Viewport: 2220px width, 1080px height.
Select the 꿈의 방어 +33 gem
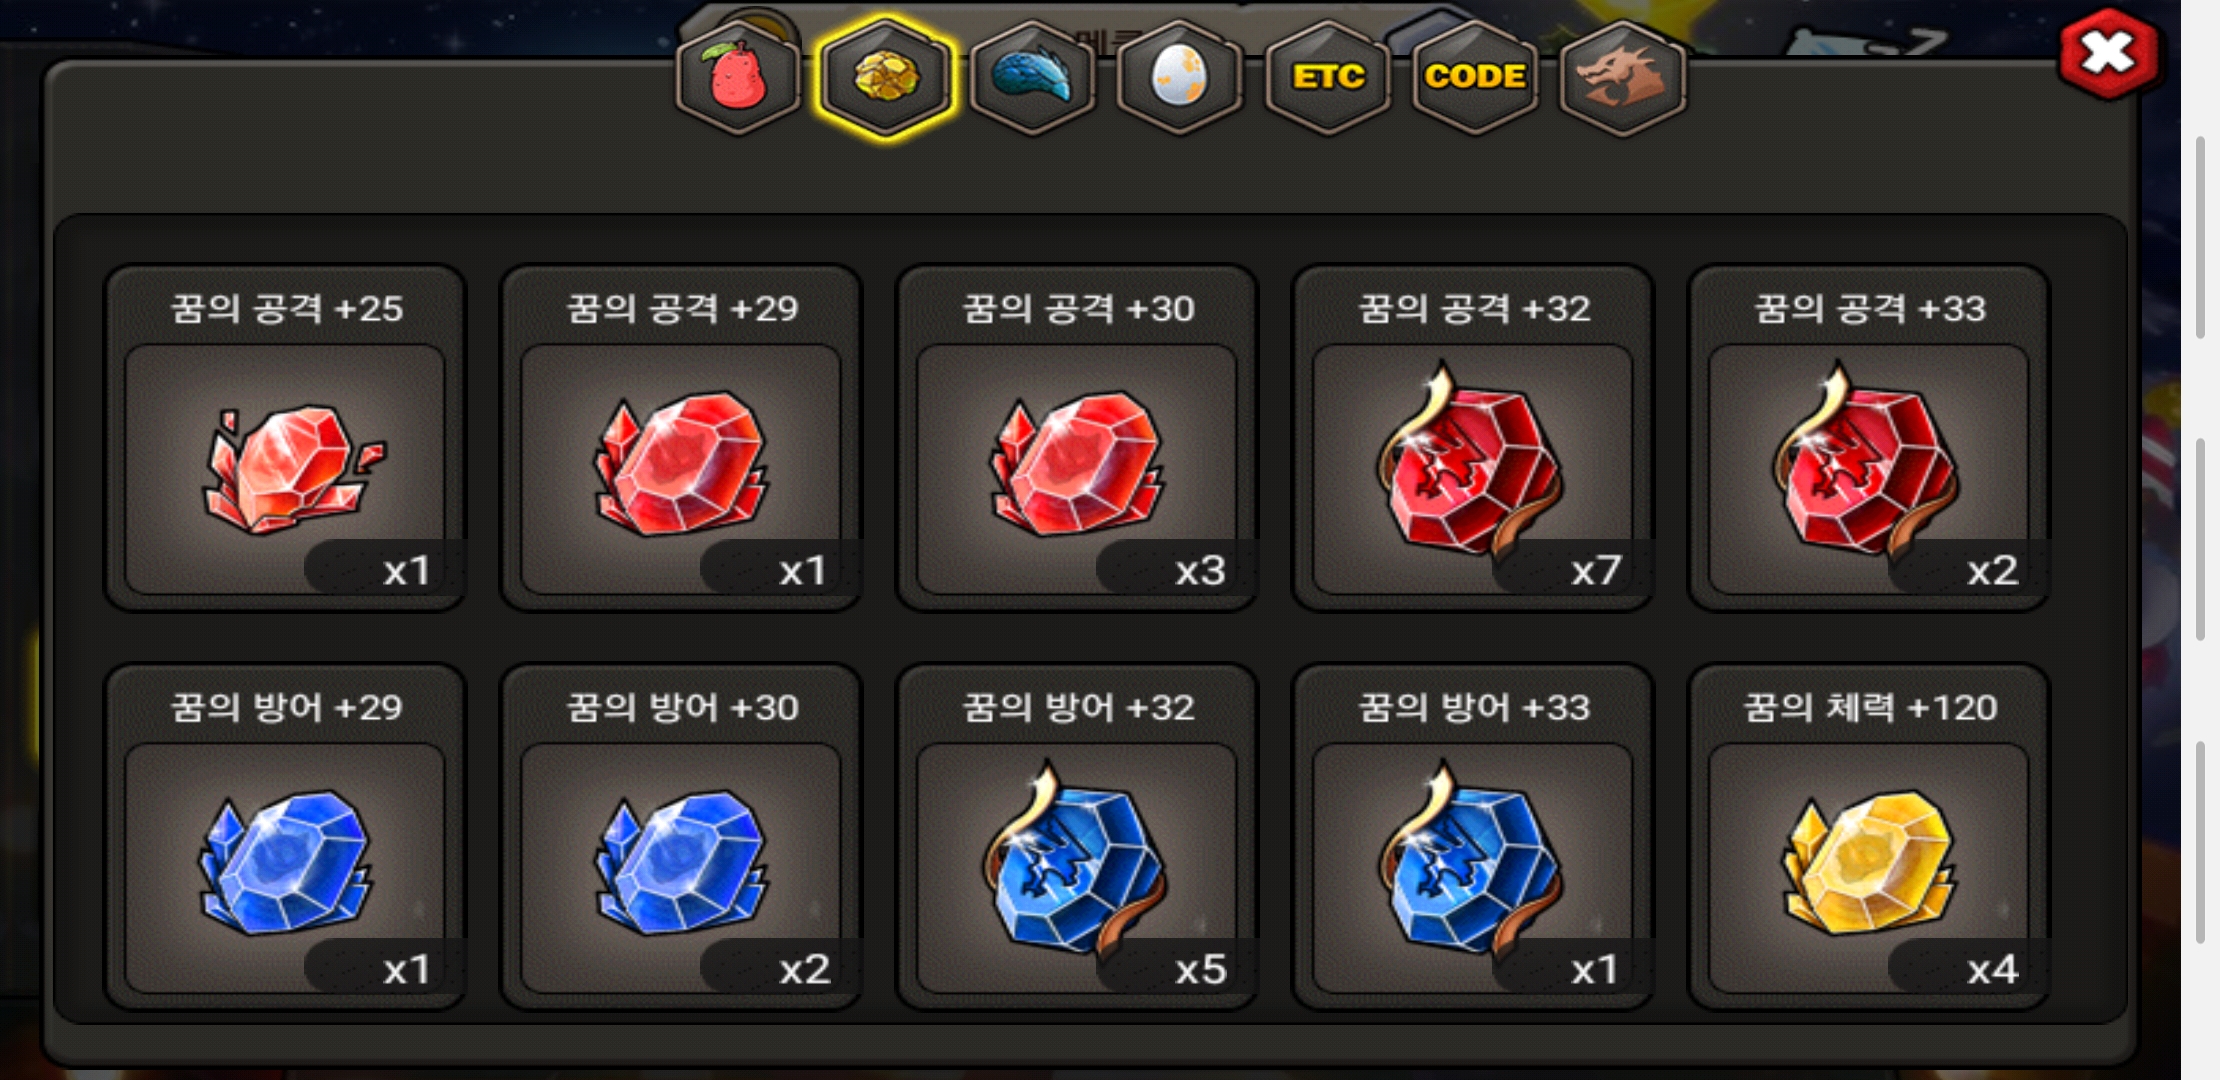[x=1473, y=837]
